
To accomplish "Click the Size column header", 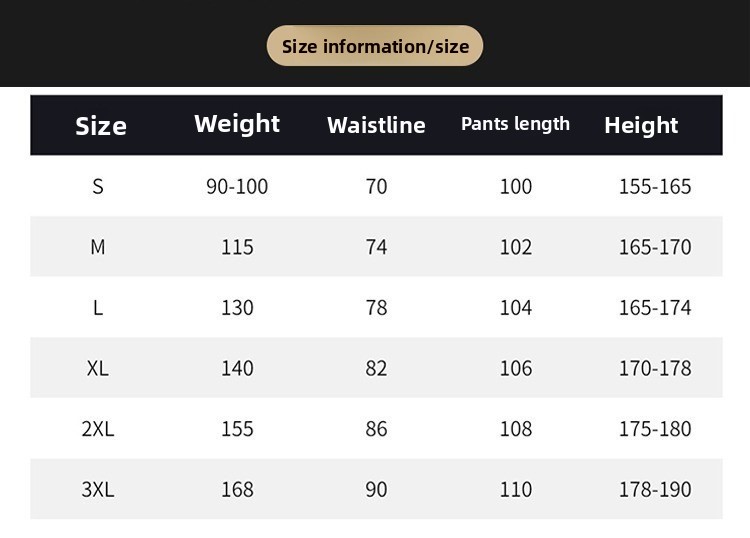I will point(101,125).
